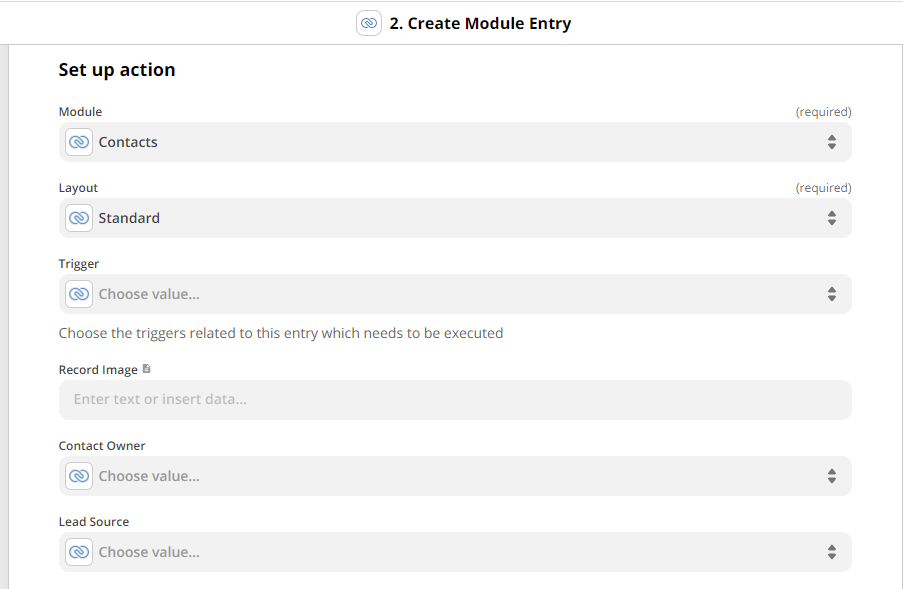Click the up-down arrows of Trigger field

click(832, 294)
